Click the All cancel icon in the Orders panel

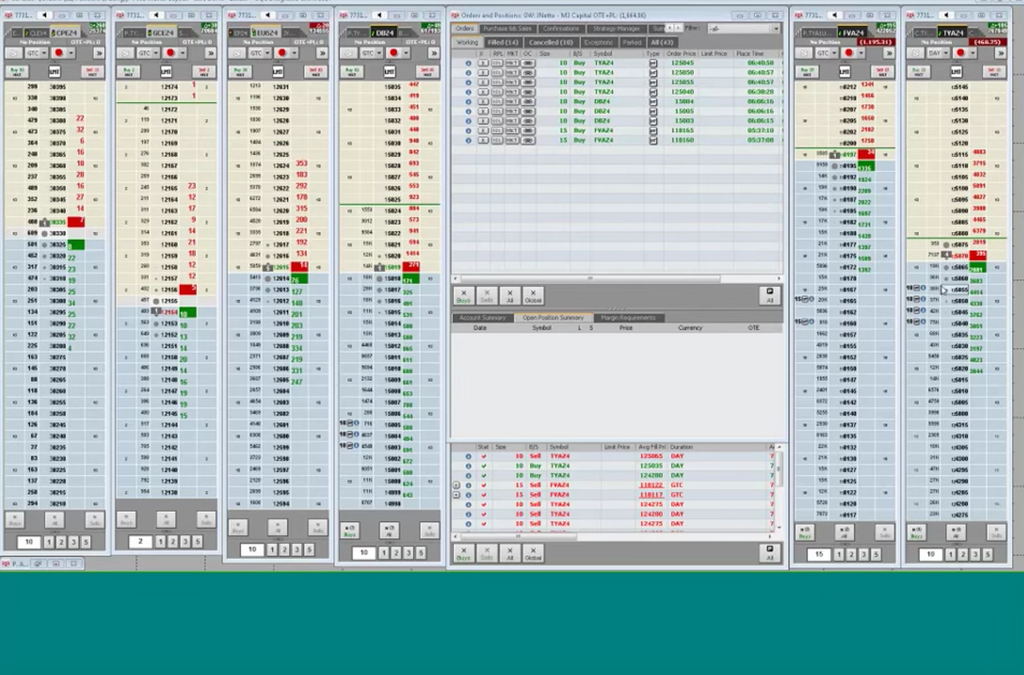coord(509,294)
